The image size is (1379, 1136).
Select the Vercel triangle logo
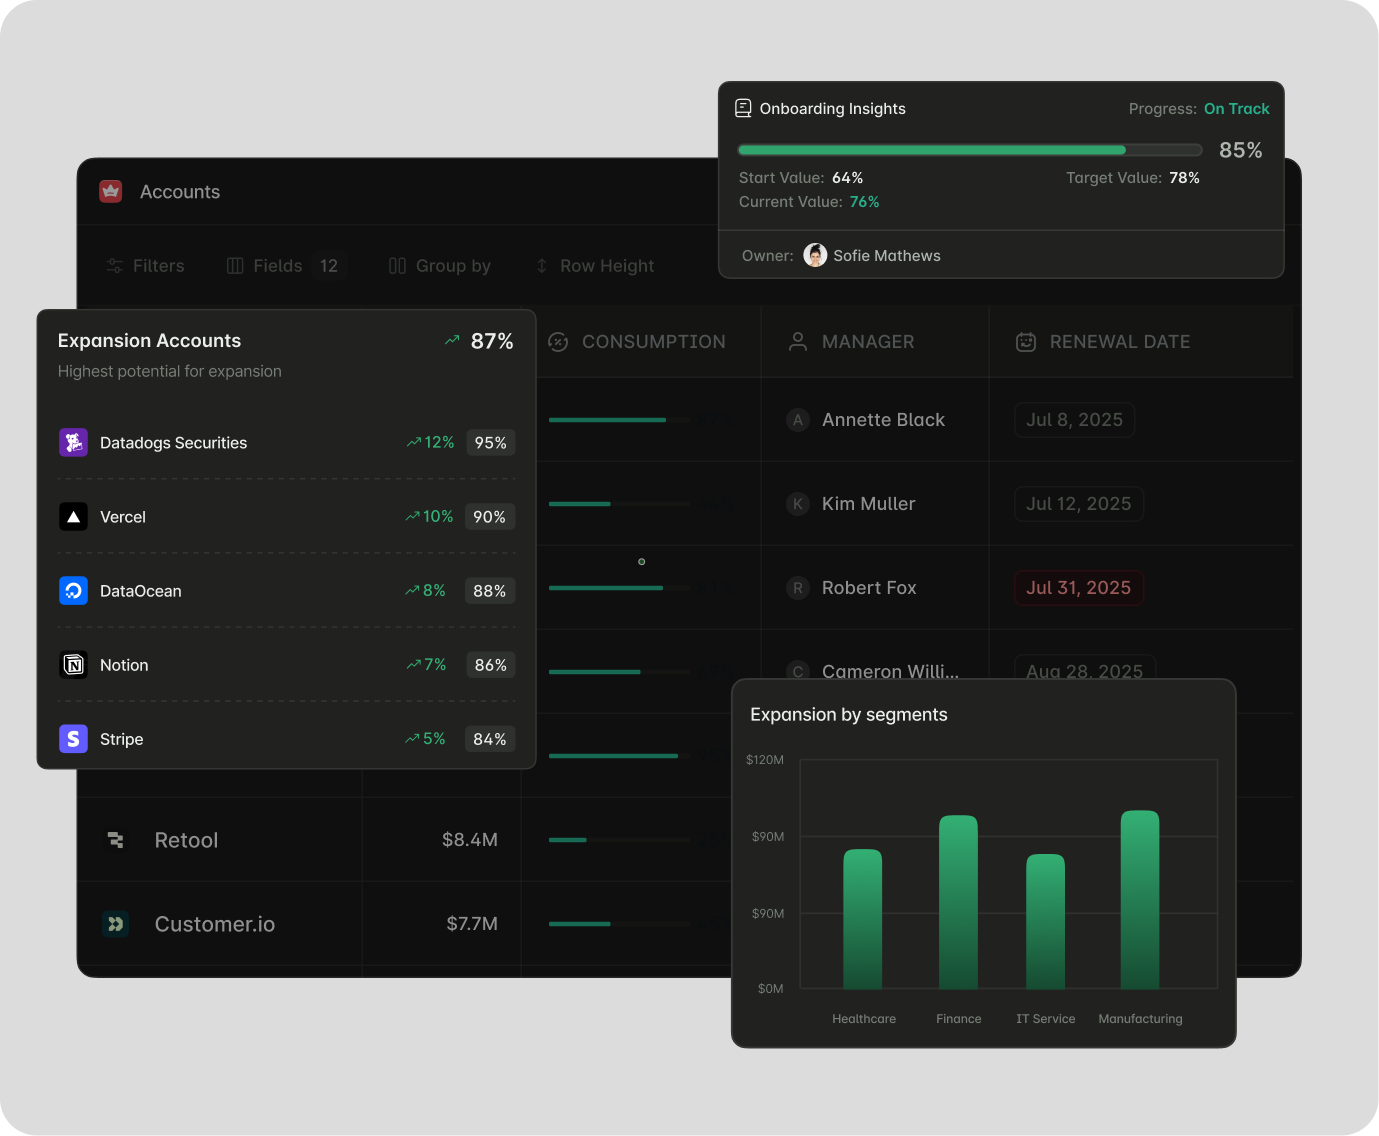pyautogui.click(x=73, y=516)
